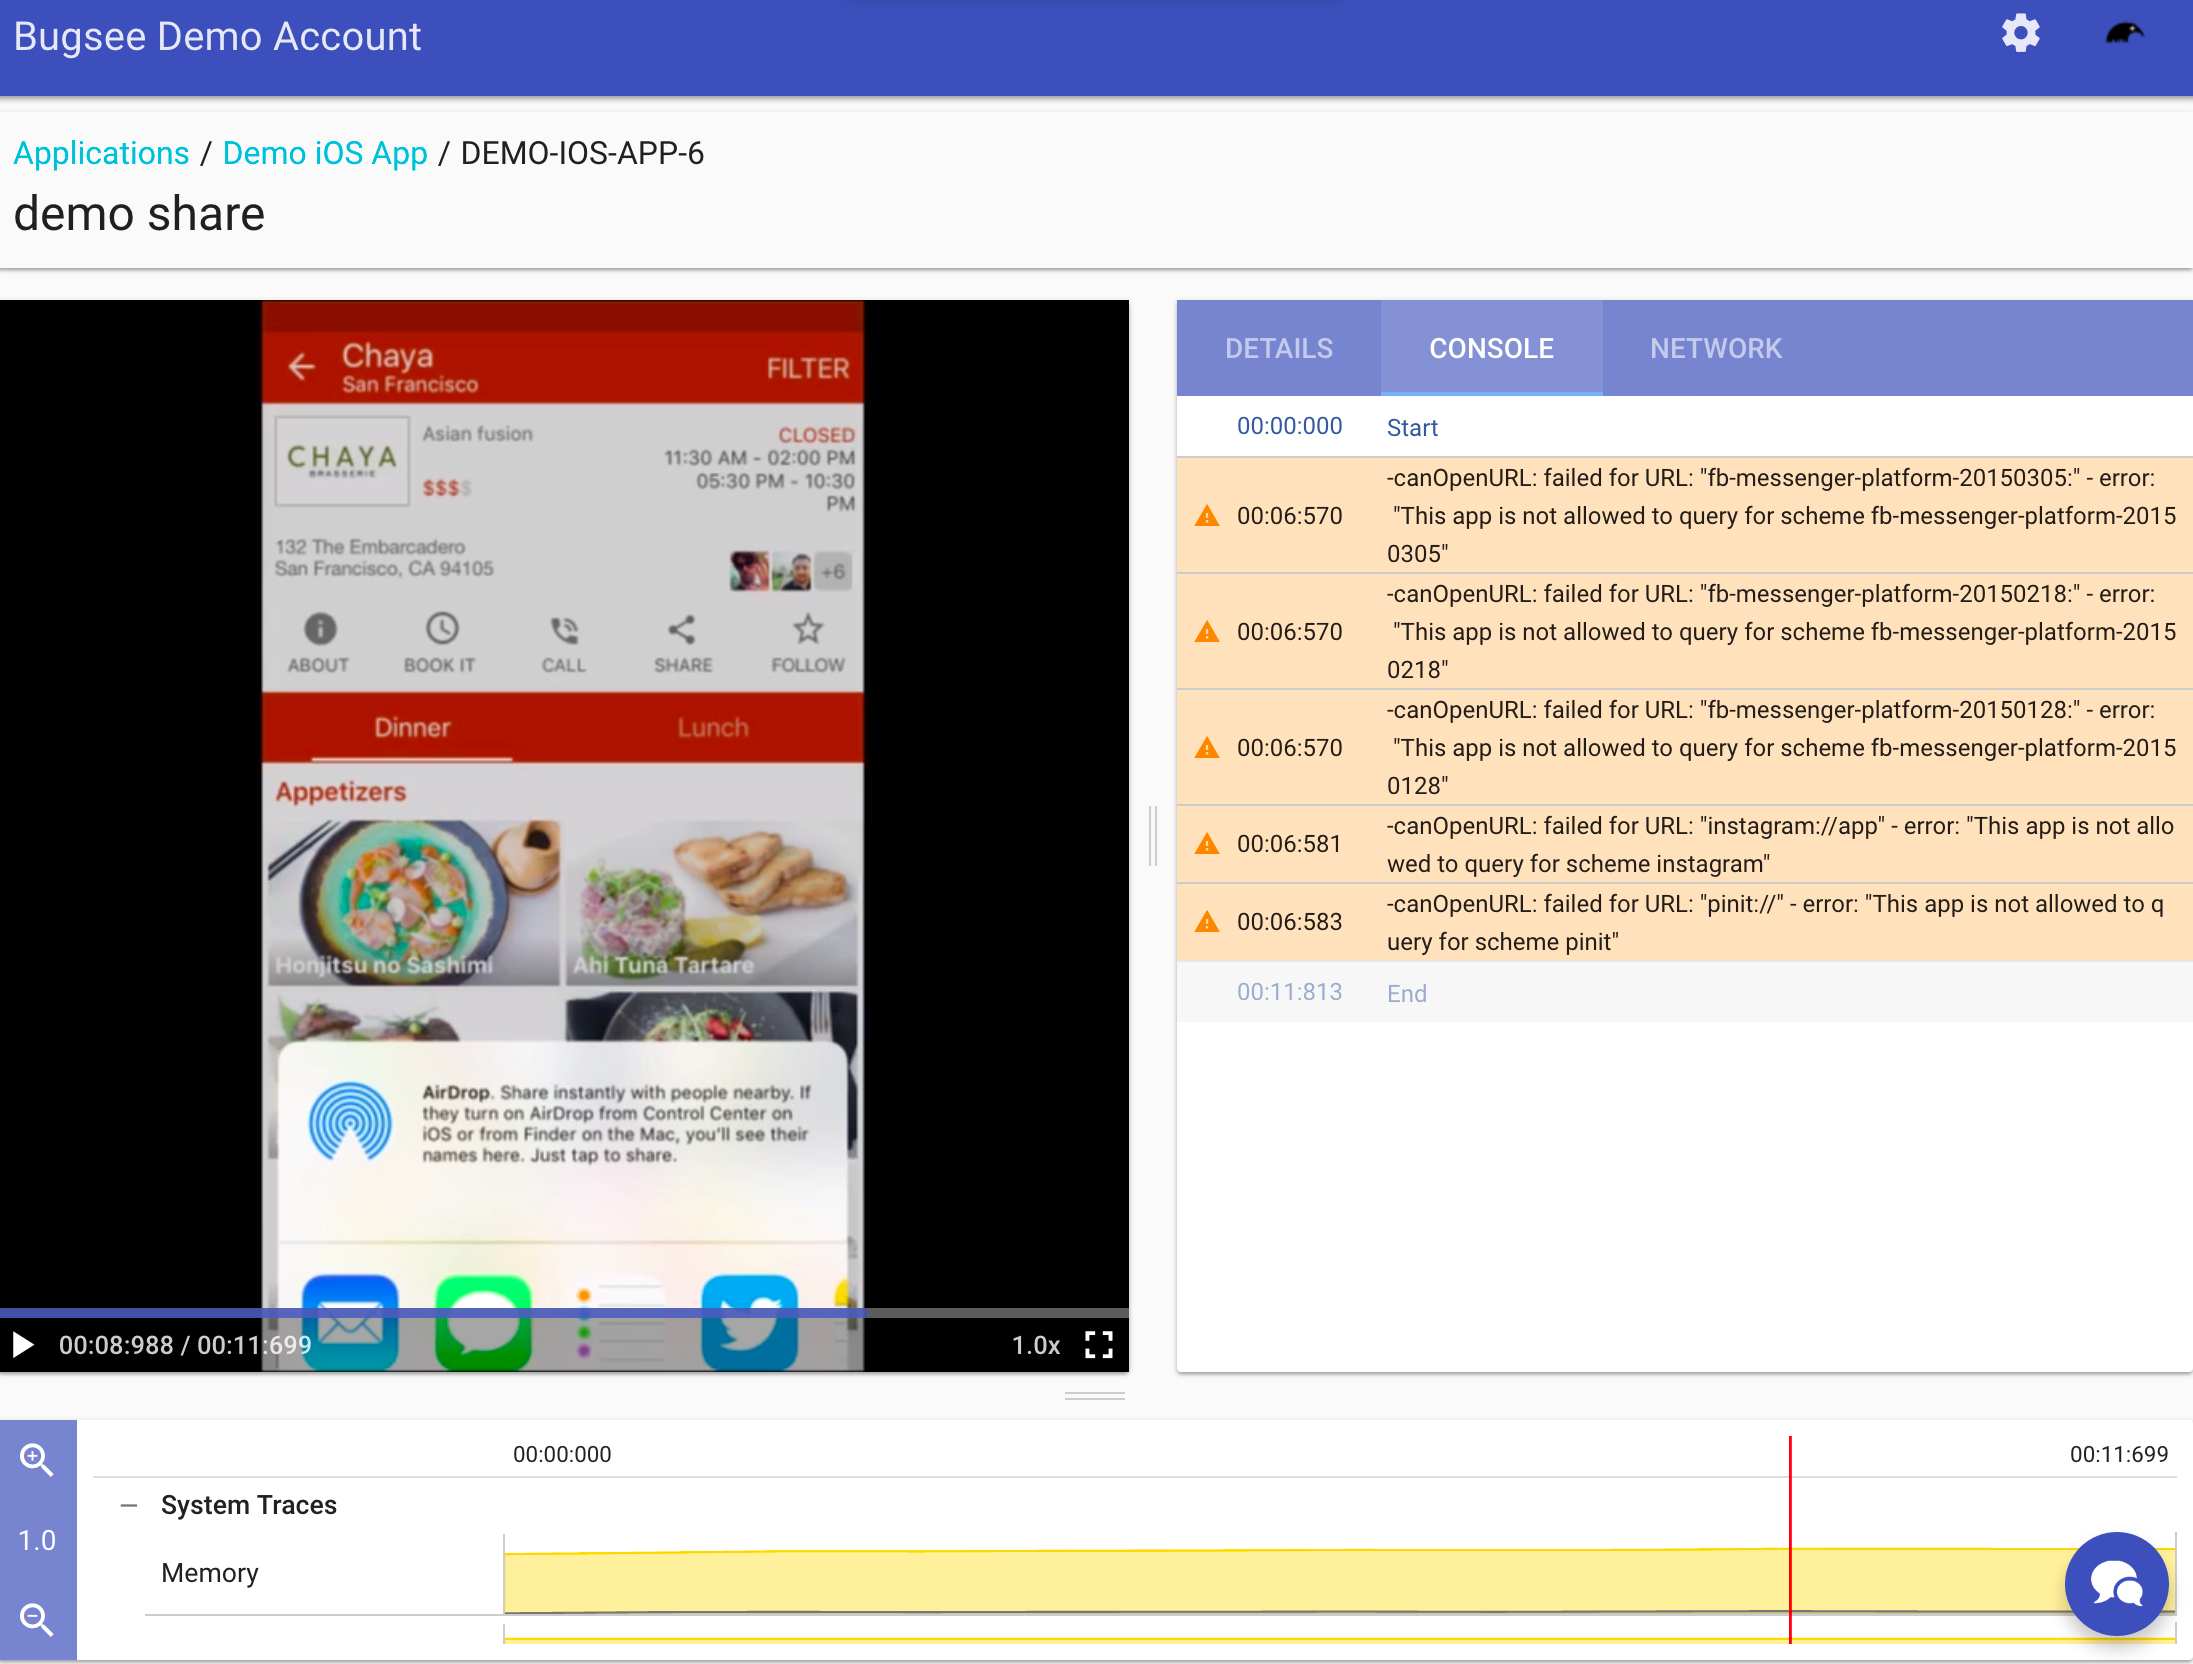
Task: Click the 00:11:699 timeline end label
Action: point(2118,1454)
